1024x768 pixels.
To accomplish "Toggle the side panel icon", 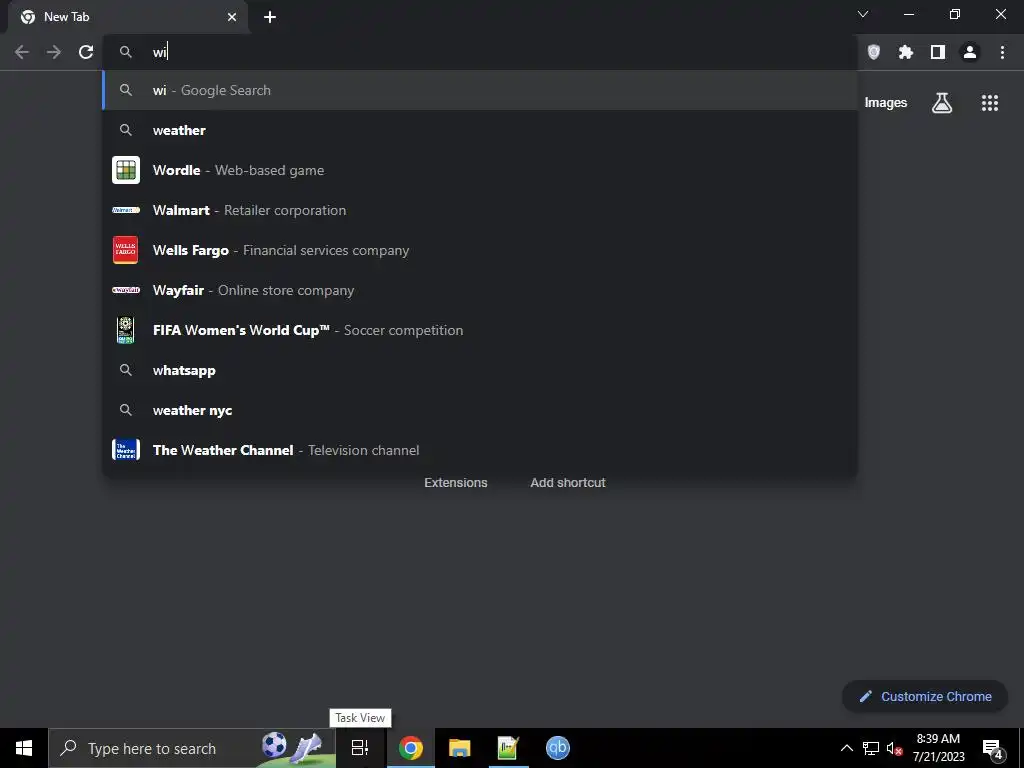I will click(x=938, y=52).
